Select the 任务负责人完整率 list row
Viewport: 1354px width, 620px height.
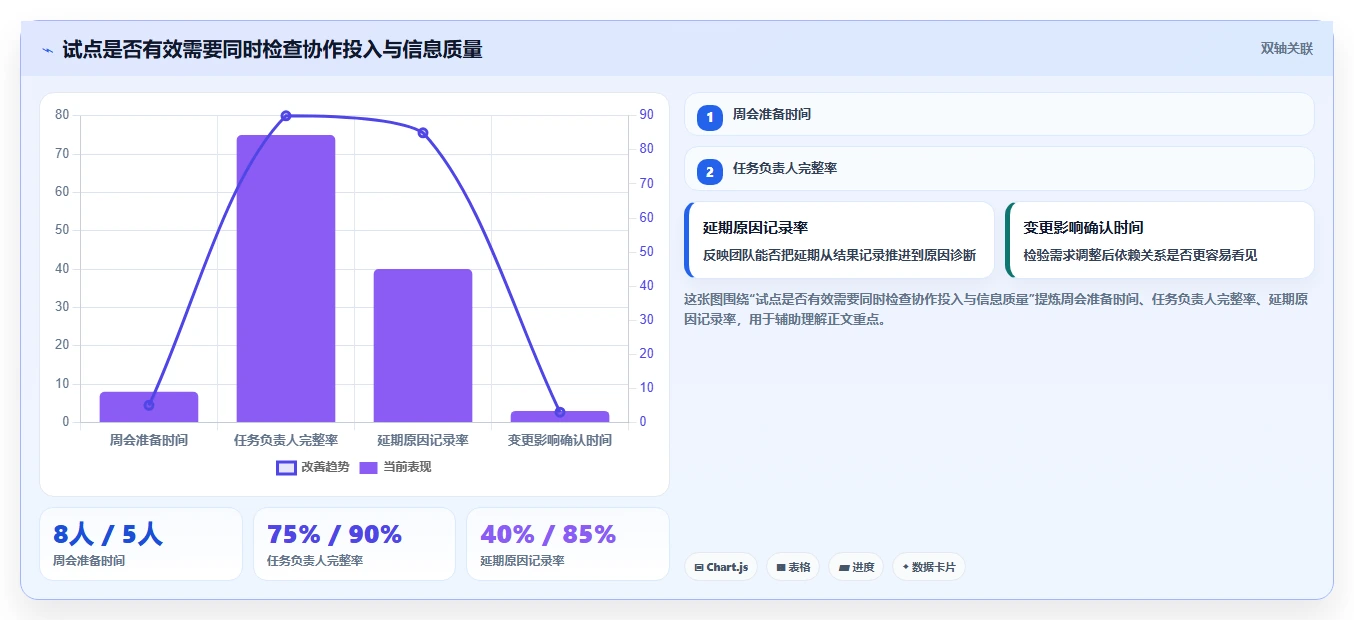[x=999, y=169]
